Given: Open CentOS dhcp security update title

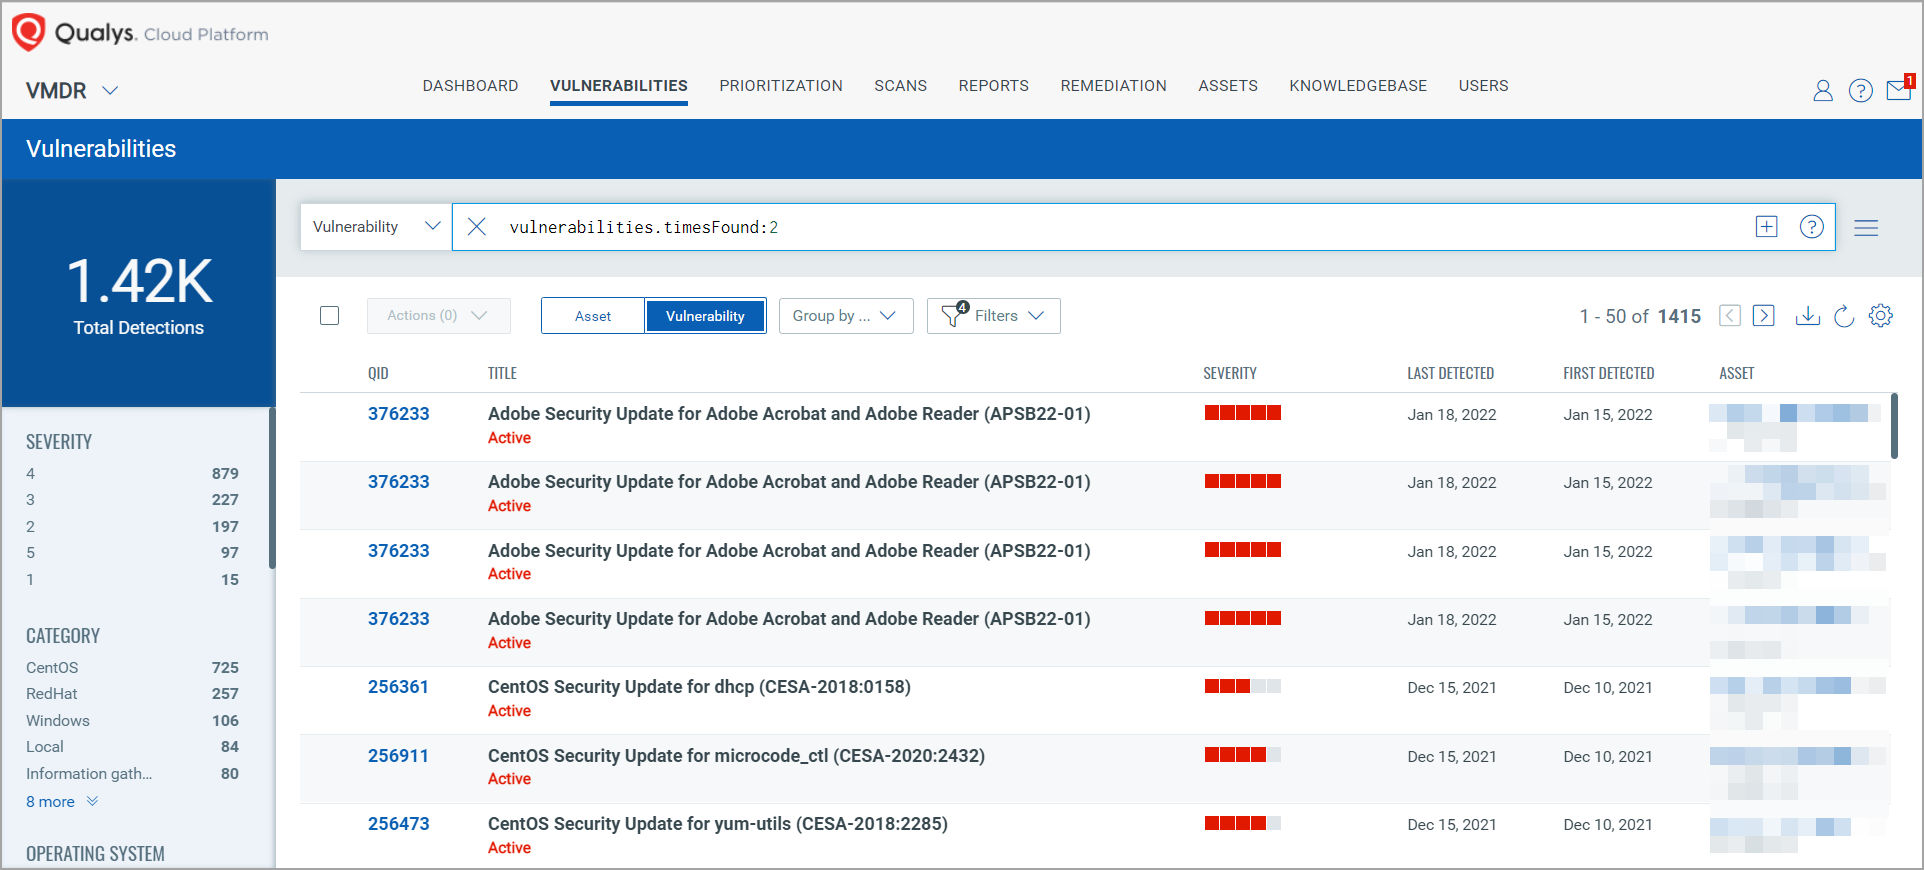Looking at the screenshot, I should [699, 687].
